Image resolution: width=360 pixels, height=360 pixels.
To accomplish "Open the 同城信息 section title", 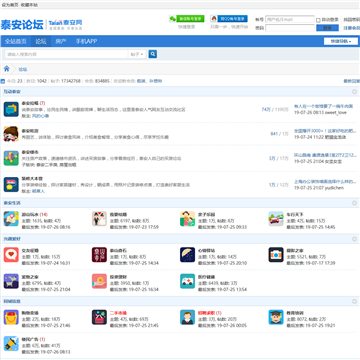I will coord(12,301).
